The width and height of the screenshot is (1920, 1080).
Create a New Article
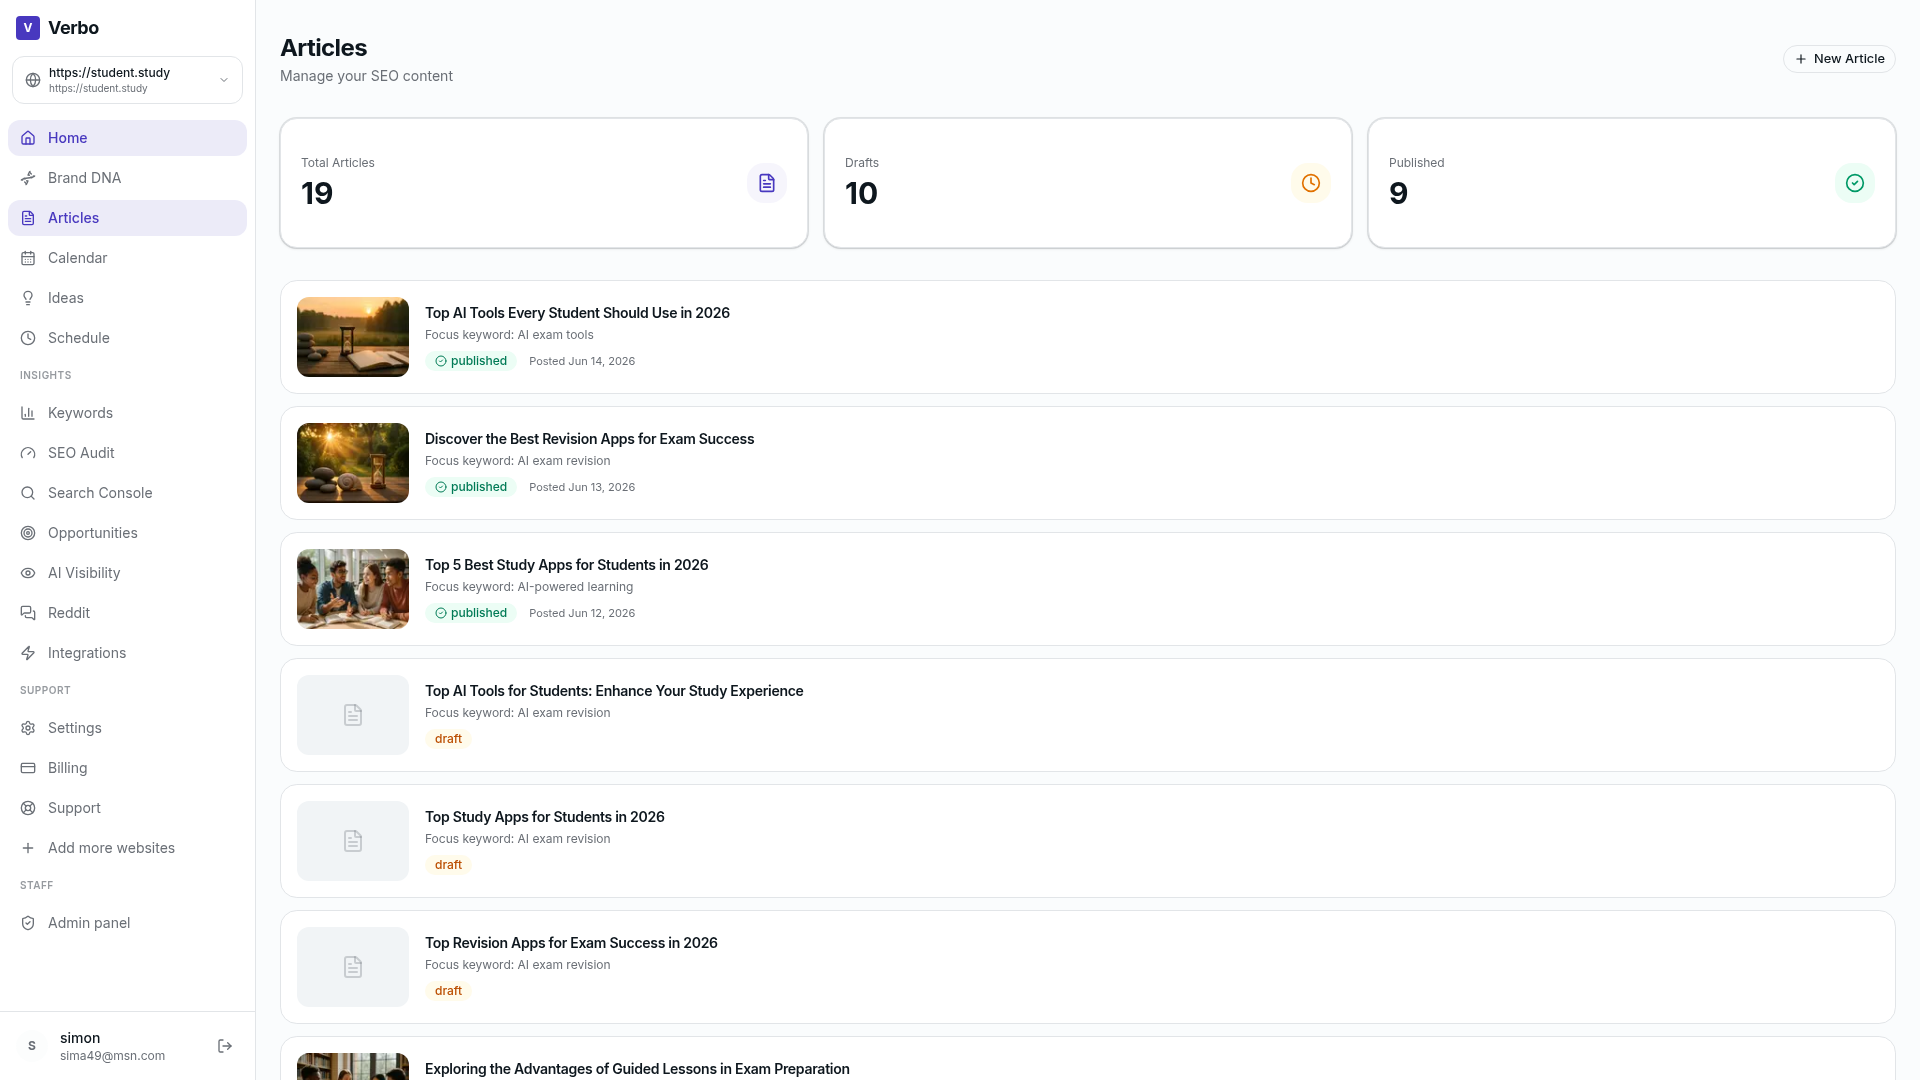click(1839, 59)
